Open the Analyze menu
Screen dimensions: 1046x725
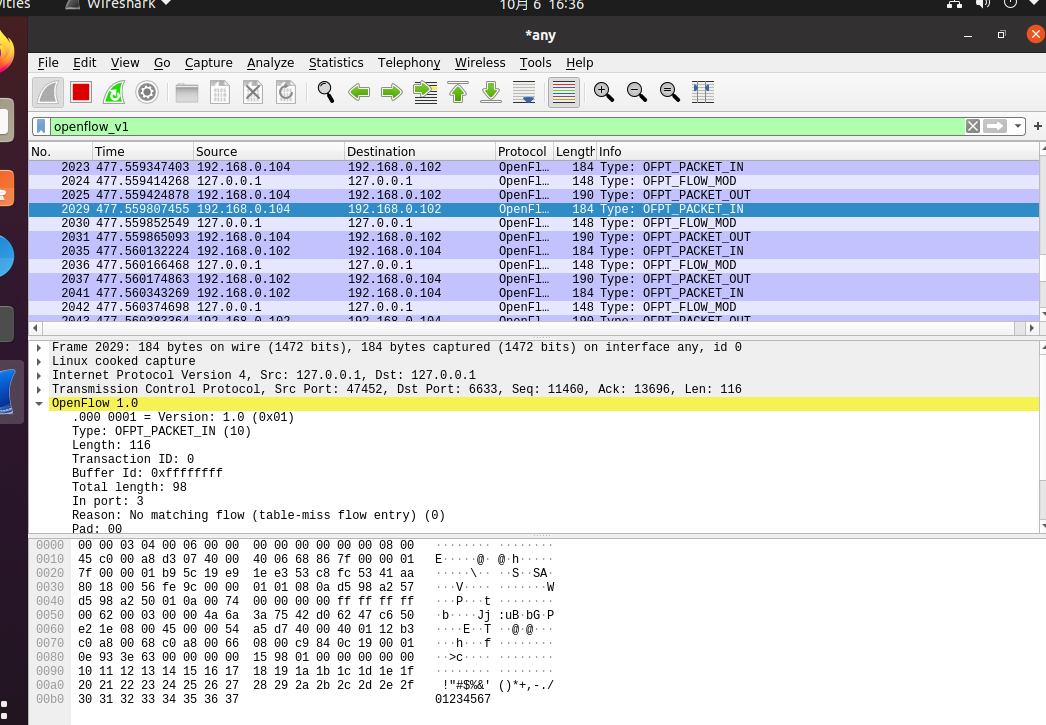tap(270, 63)
